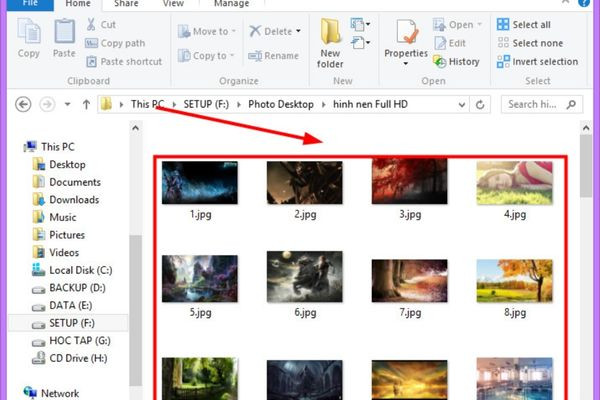Screen dimensions: 600x400
Task: Click the Properties icon
Action: coord(406,32)
